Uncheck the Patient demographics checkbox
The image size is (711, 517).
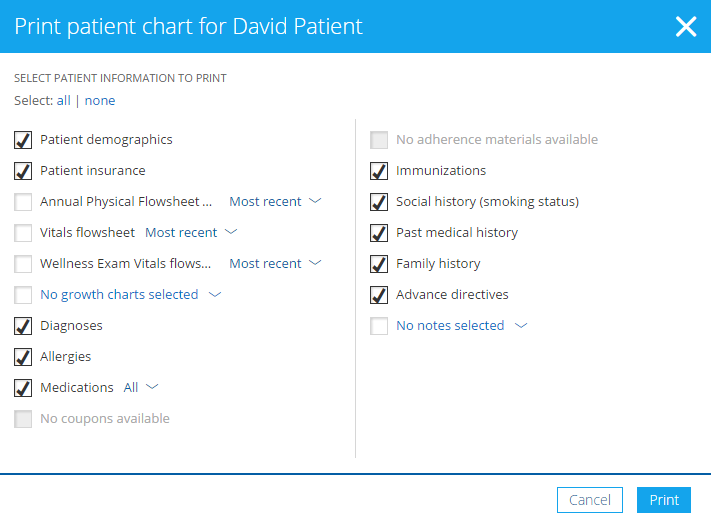pyautogui.click(x=23, y=140)
